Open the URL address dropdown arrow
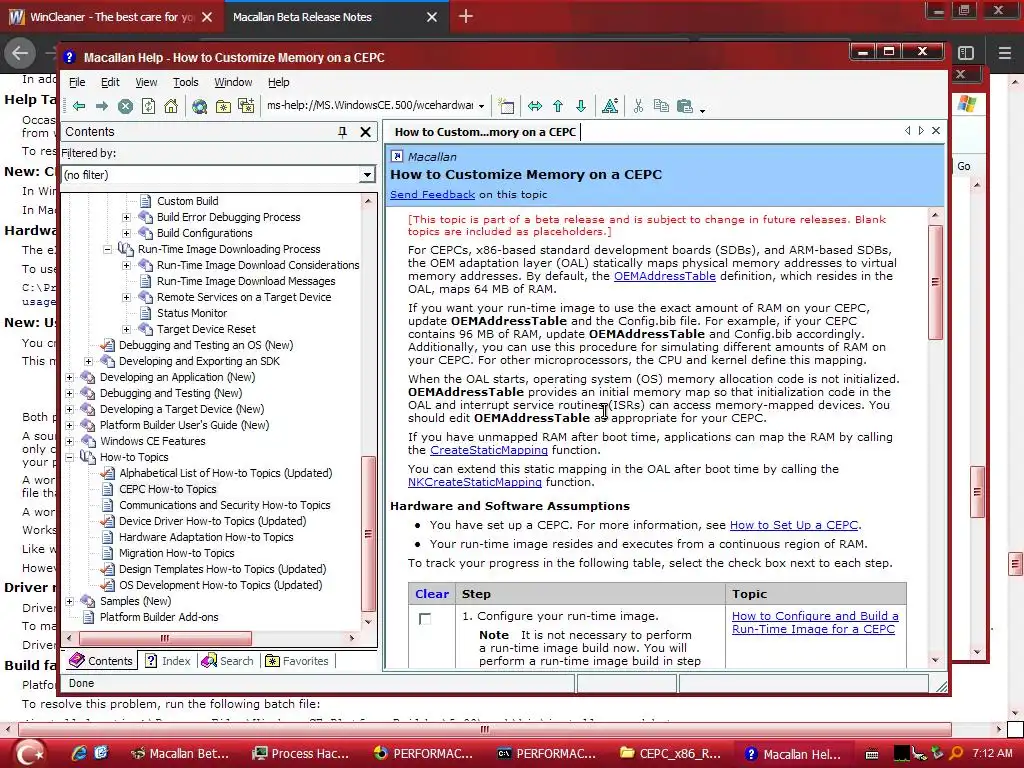Image resolution: width=1024 pixels, height=768 pixels. (x=481, y=106)
